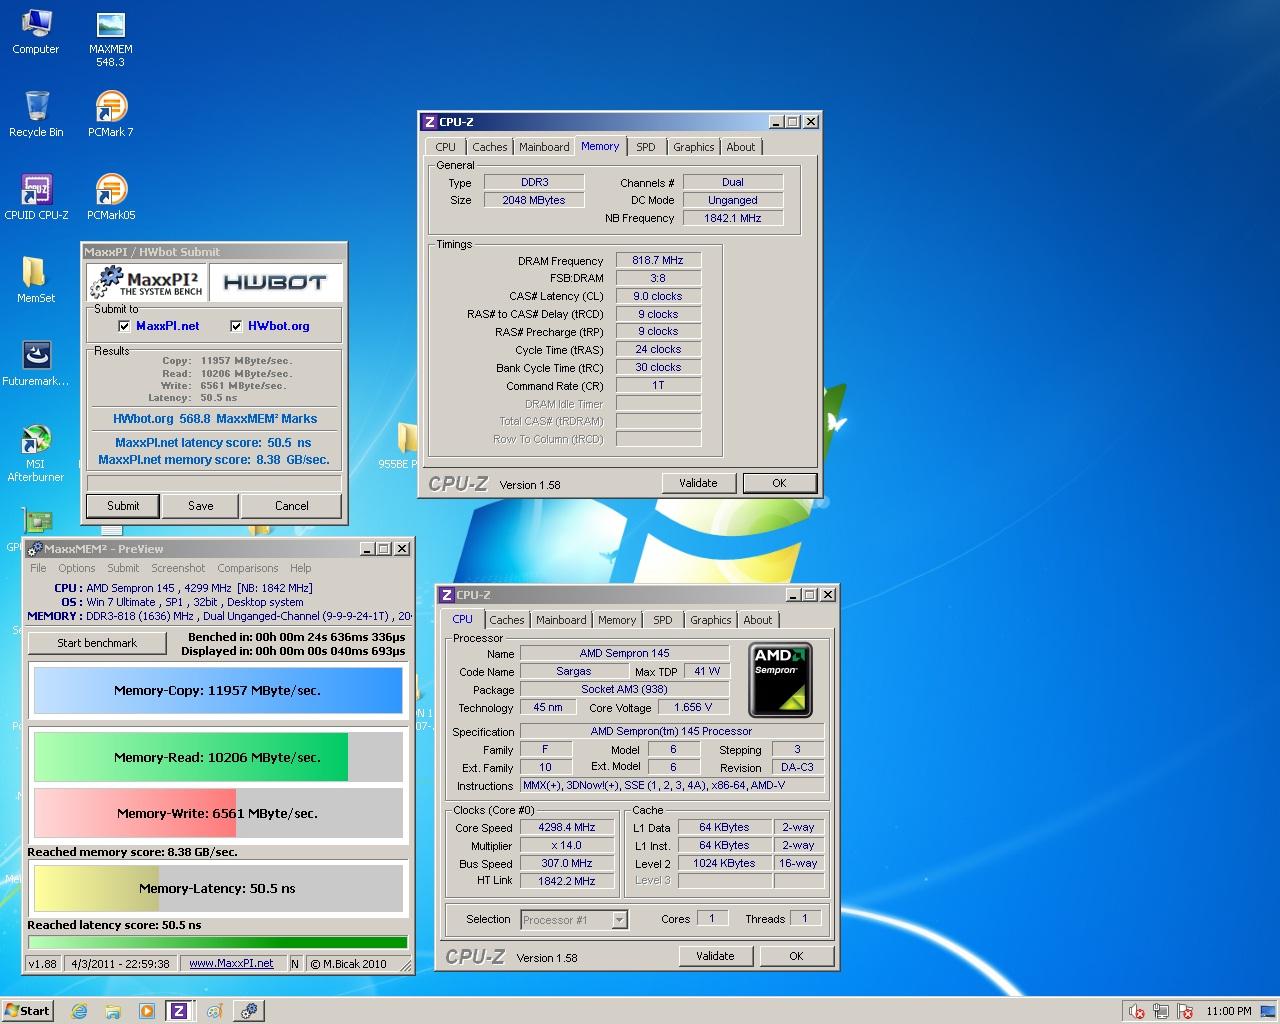Open the Paint taskbar icon
Screen dimensions: 1280x1024
214,1010
